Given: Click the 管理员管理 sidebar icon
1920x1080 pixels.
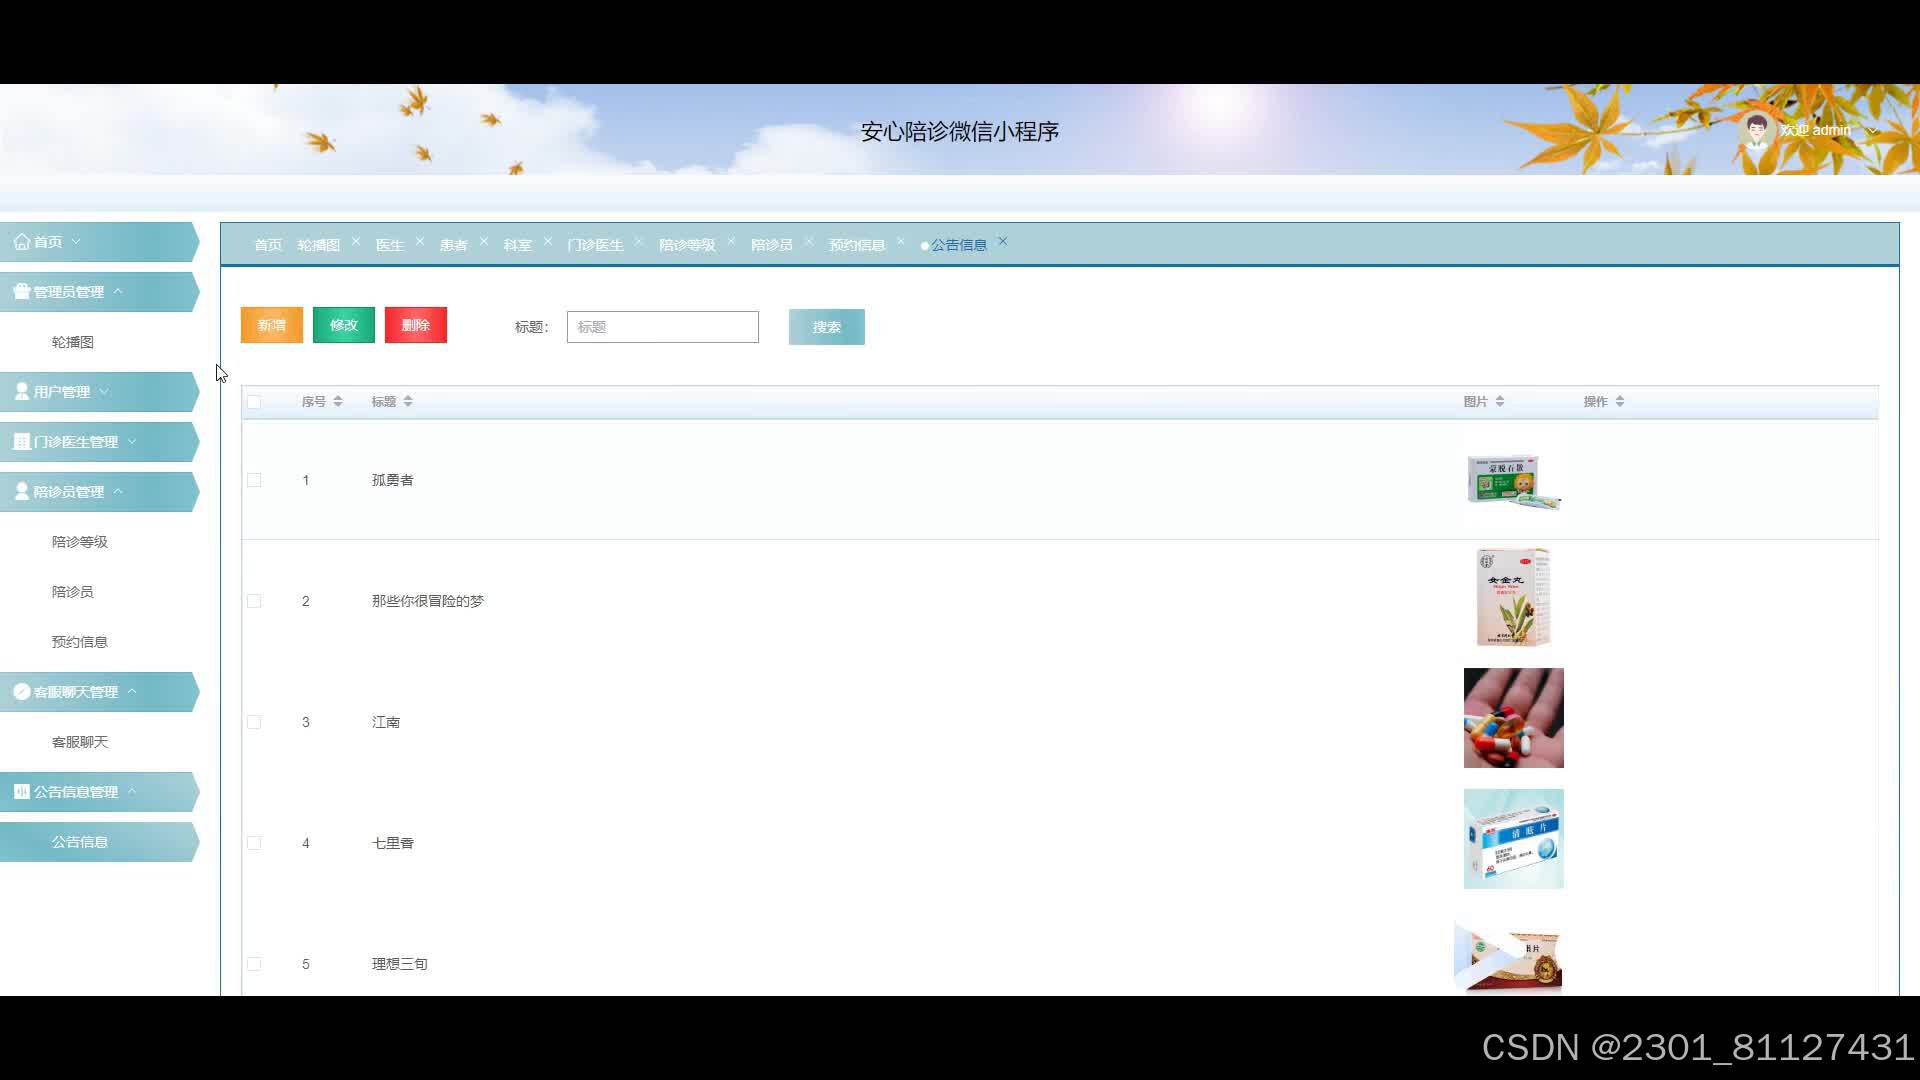Looking at the screenshot, I should tap(22, 292).
